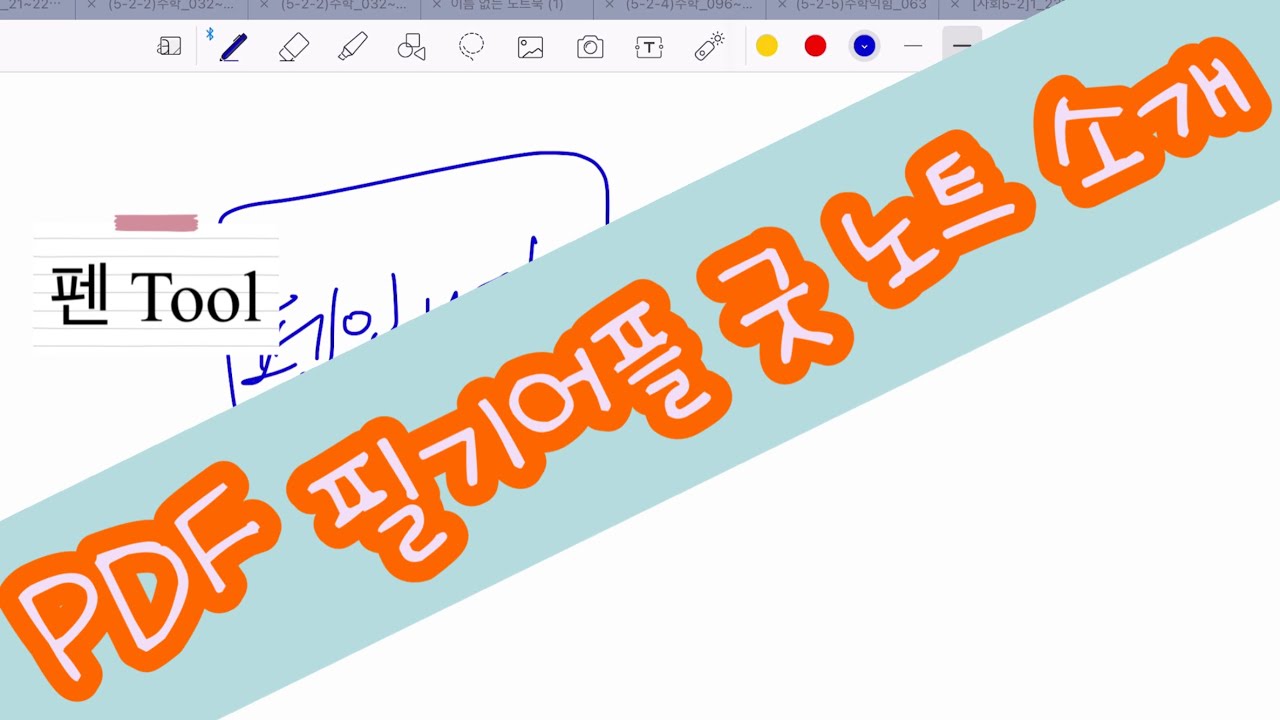Select the Pen tool
Image resolution: width=1280 pixels, height=720 pixels.
[233, 47]
